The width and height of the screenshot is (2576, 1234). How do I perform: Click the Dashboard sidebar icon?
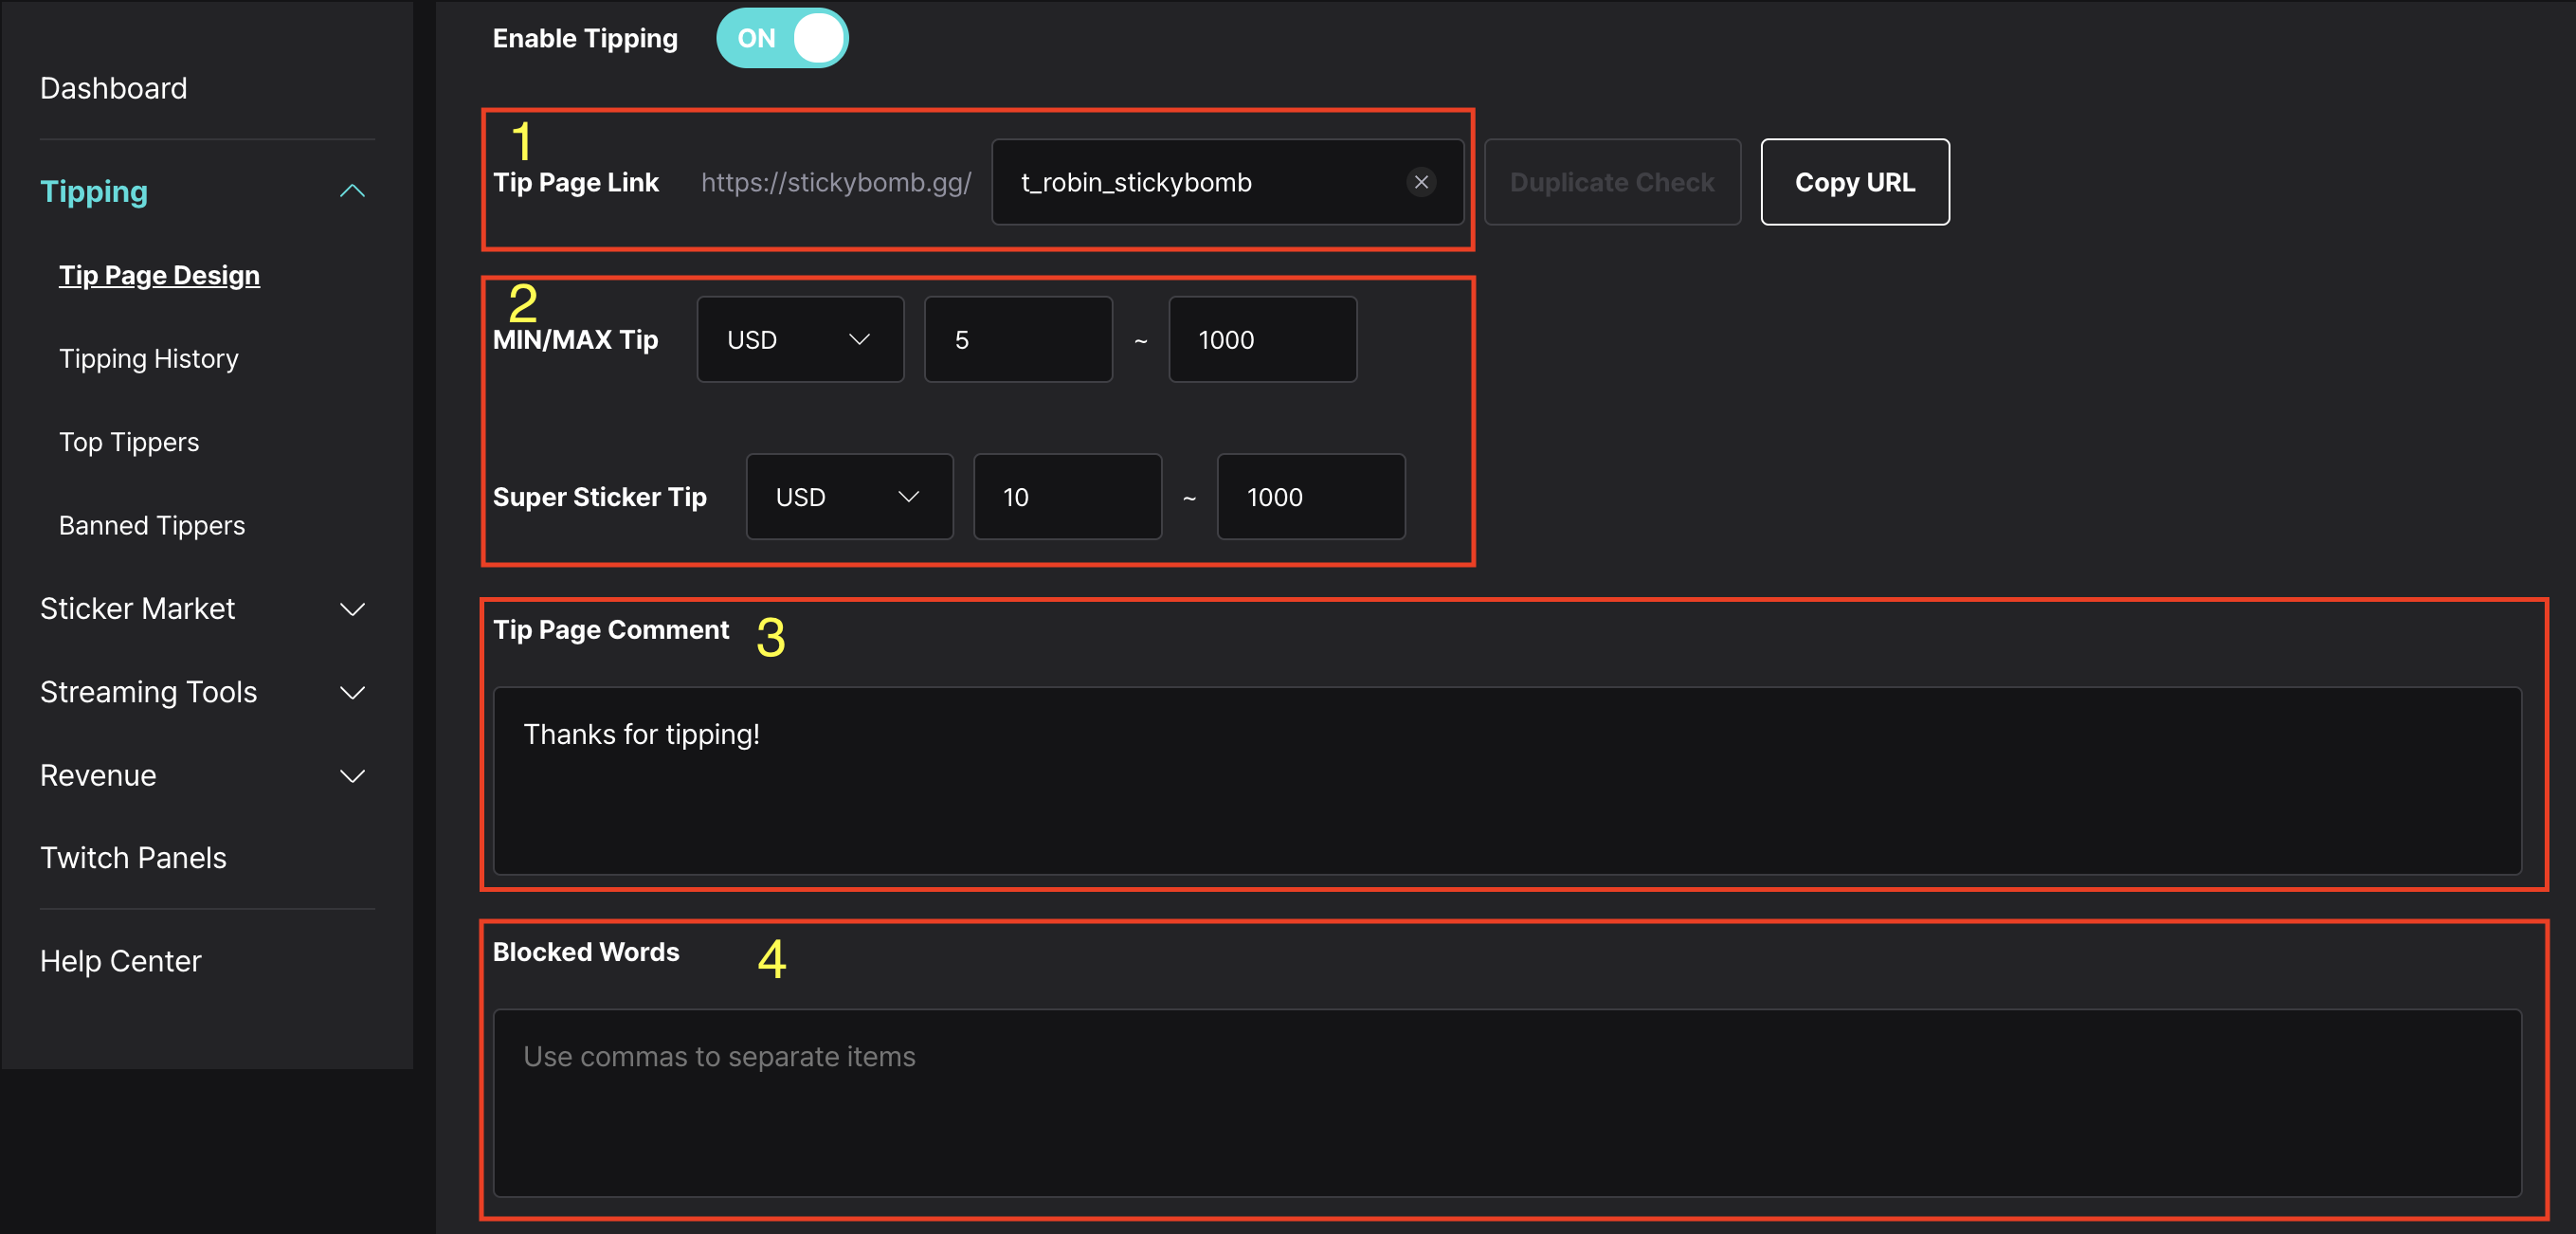tap(114, 85)
